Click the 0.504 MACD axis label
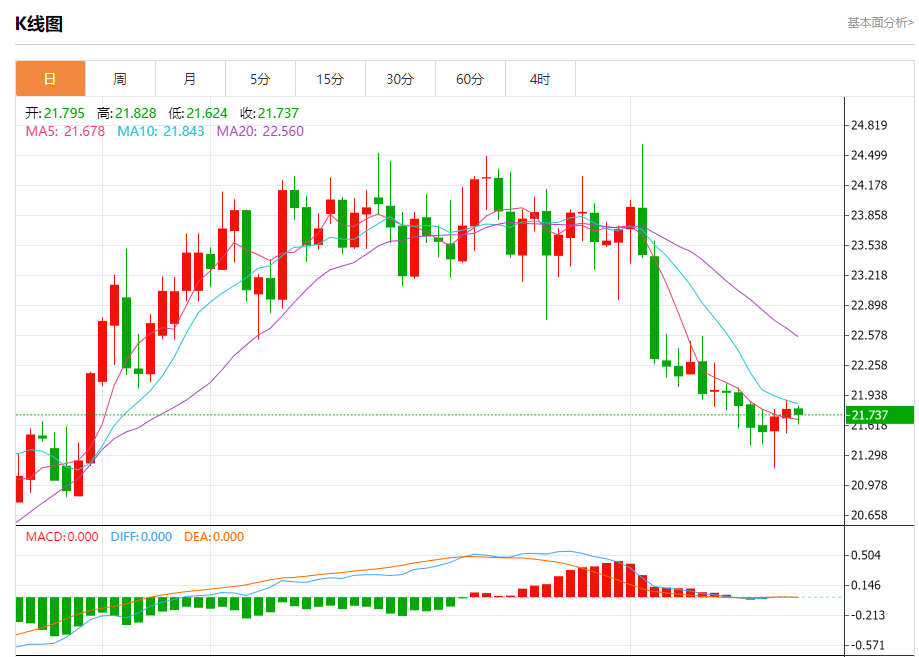The height and width of the screenshot is (657, 919). pos(866,555)
